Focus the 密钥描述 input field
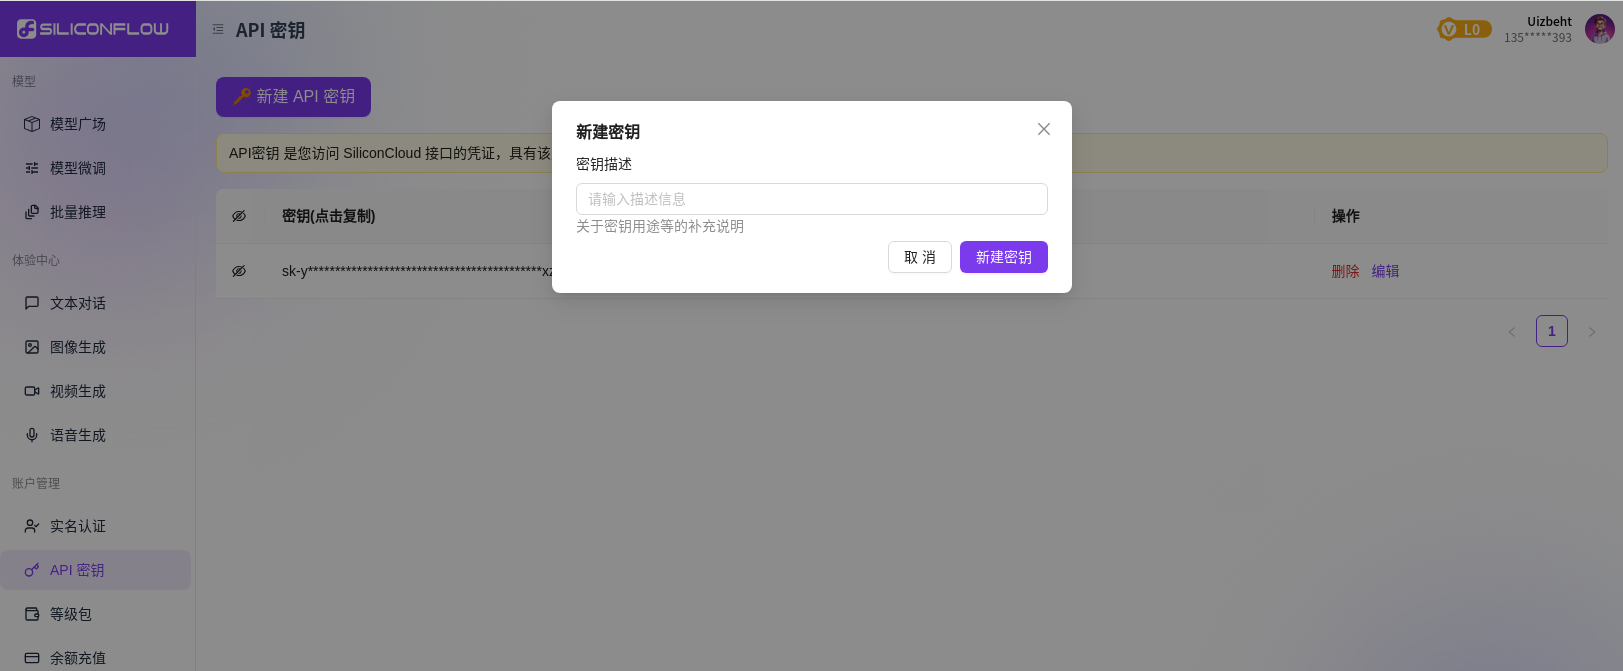 click(811, 199)
